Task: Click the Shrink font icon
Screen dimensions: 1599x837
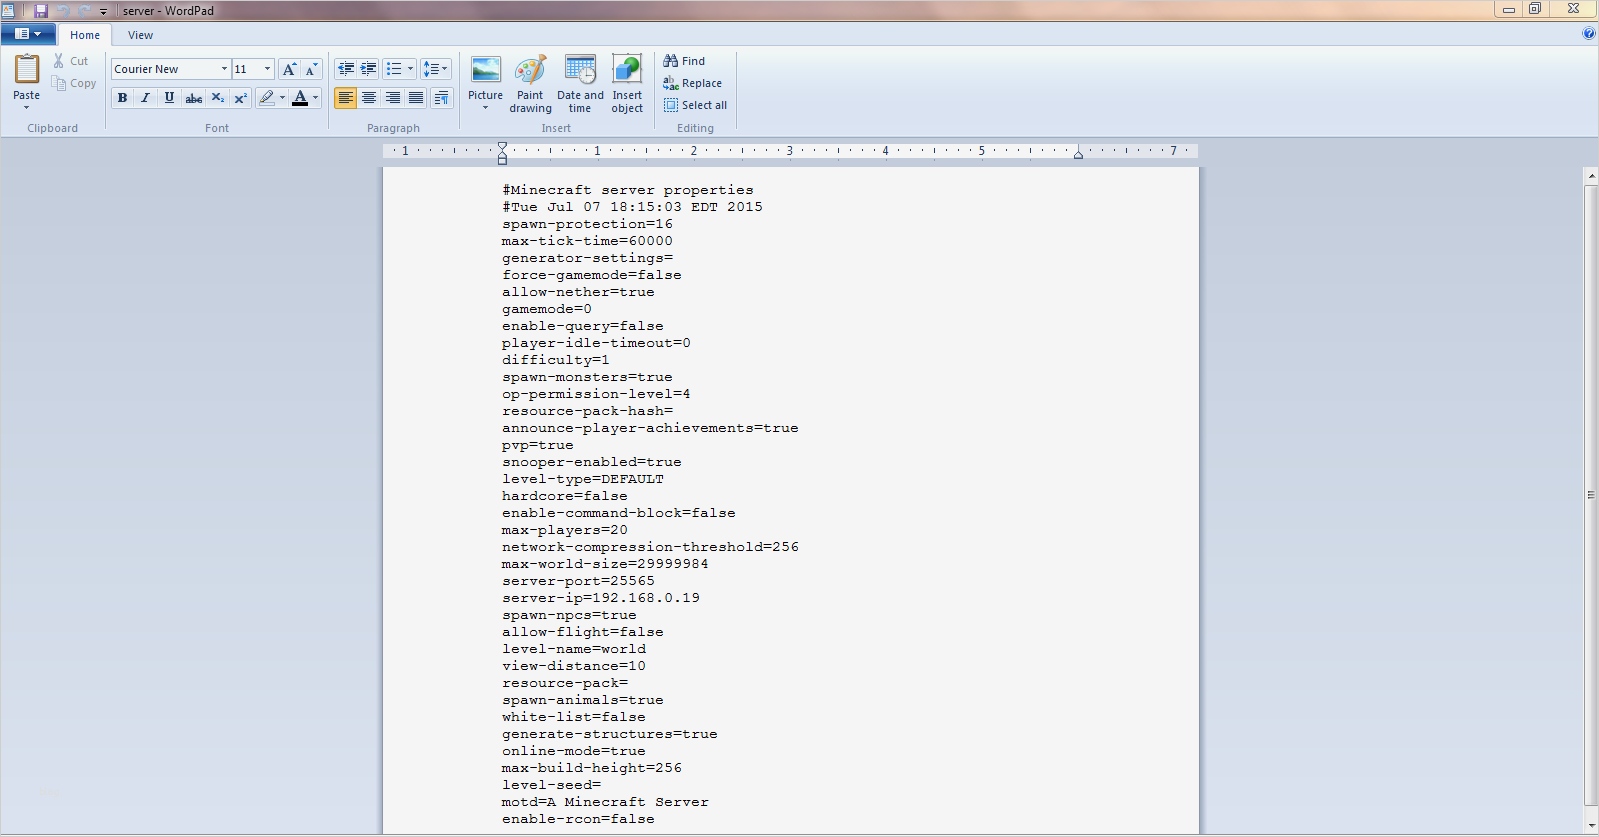Action: (x=312, y=69)
